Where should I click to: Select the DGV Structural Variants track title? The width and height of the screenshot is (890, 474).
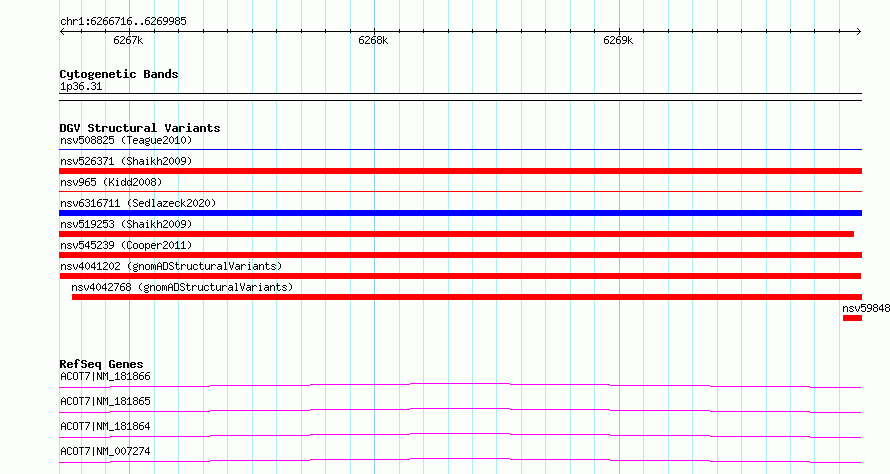pyautogui.click(x=140, y=128)
